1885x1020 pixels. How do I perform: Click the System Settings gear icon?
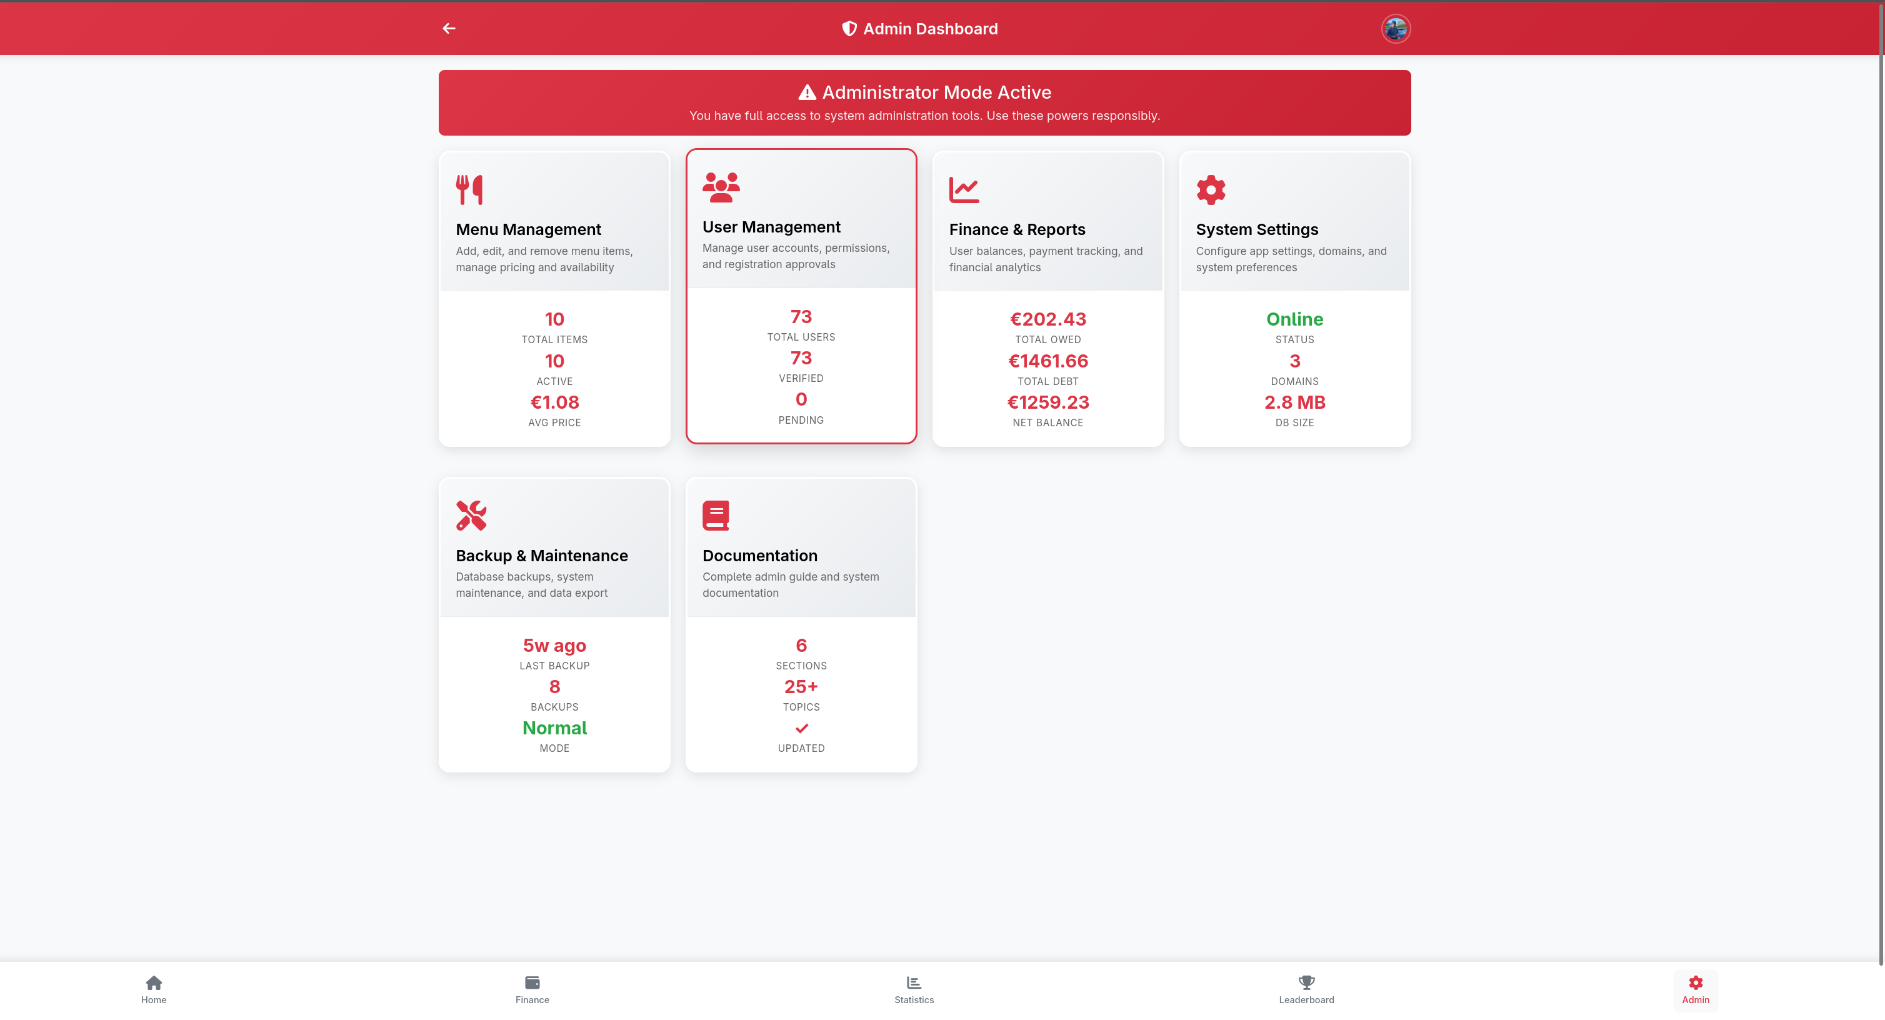click(1210, 189)
